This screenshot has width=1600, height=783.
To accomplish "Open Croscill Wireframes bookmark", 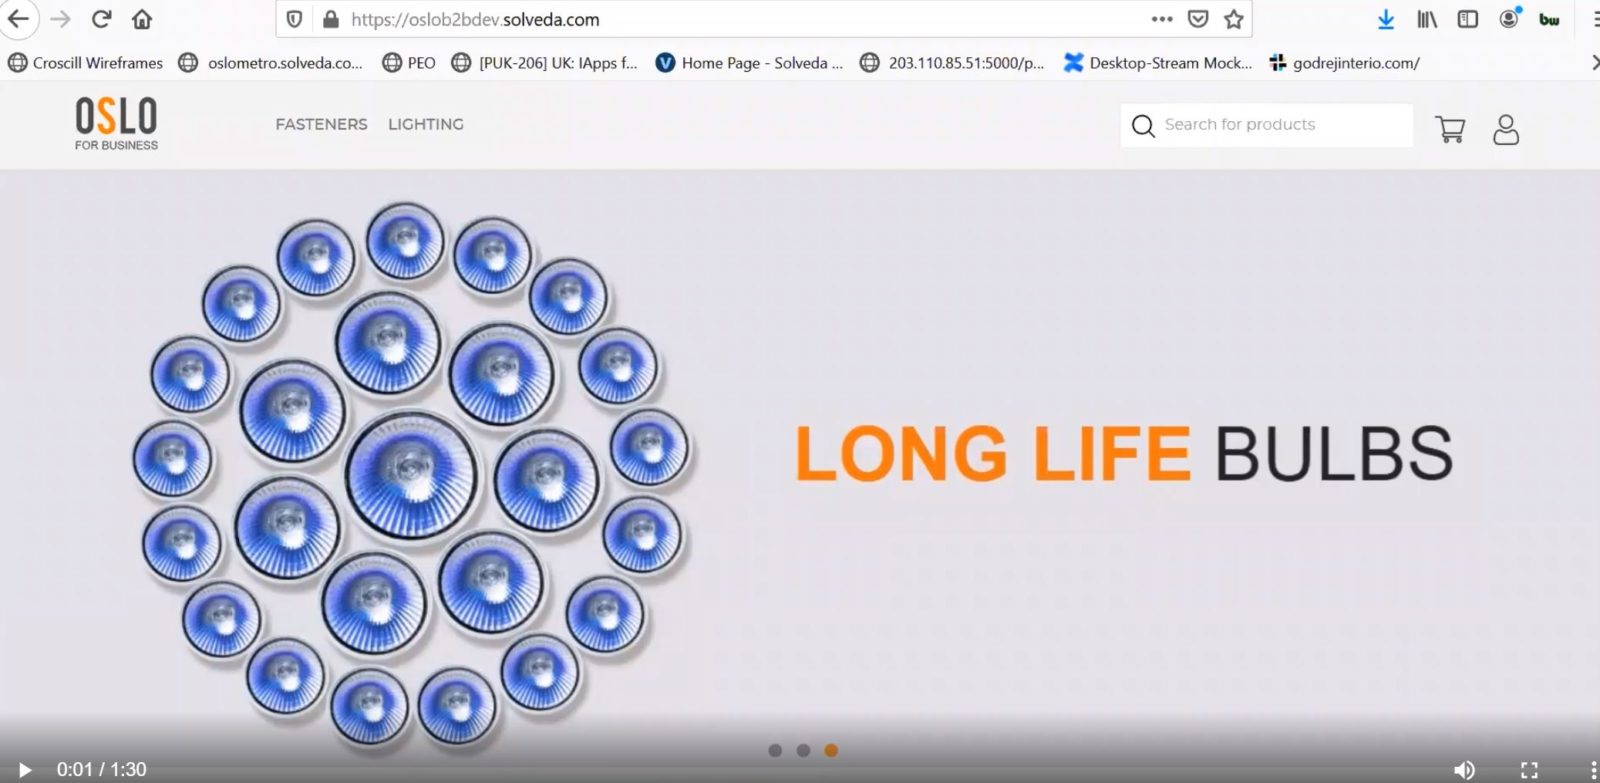I will [x=86, y=63].
